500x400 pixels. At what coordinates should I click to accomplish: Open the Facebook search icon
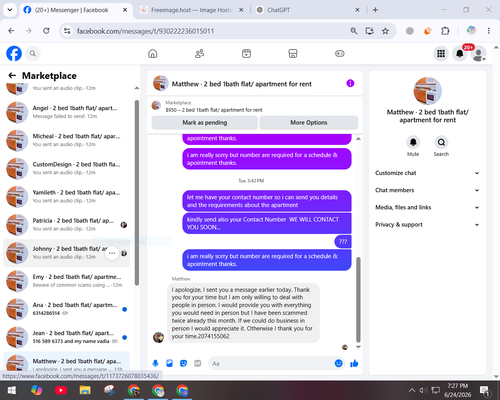(x=33, y=53)
